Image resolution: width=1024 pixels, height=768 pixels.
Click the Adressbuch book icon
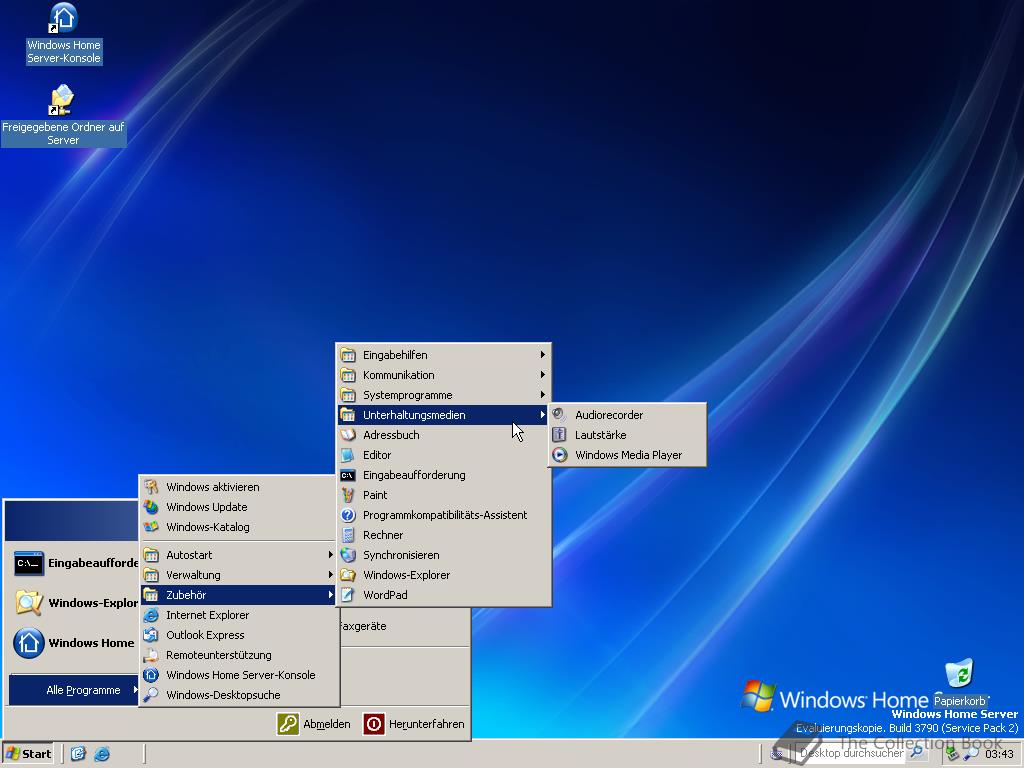pos(348,435)
